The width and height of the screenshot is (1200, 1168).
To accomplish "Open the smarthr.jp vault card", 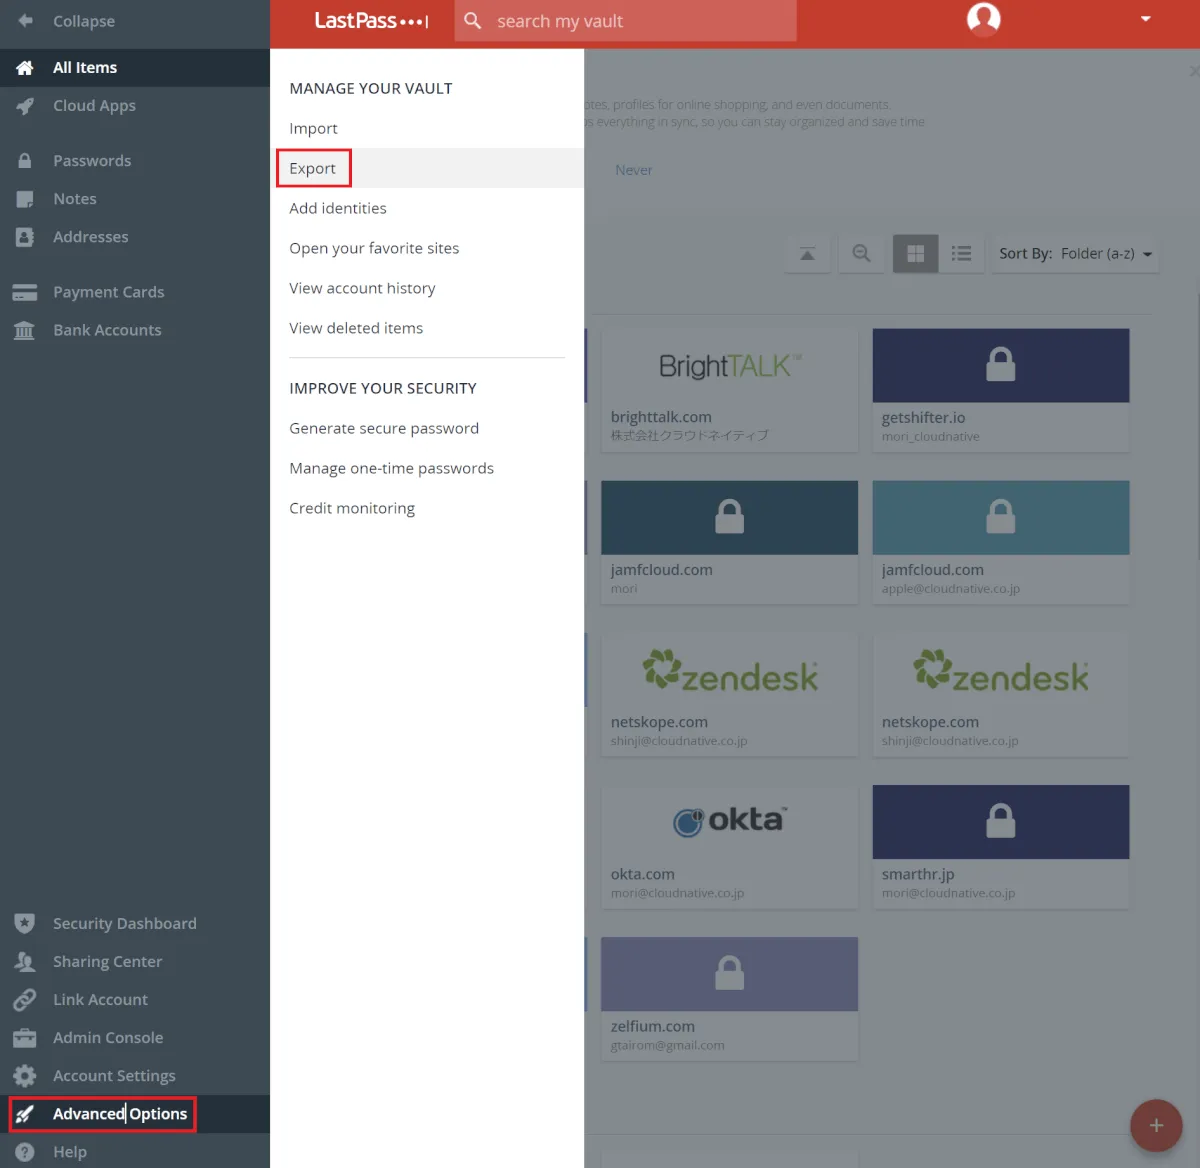I will tap(1001, 847).
